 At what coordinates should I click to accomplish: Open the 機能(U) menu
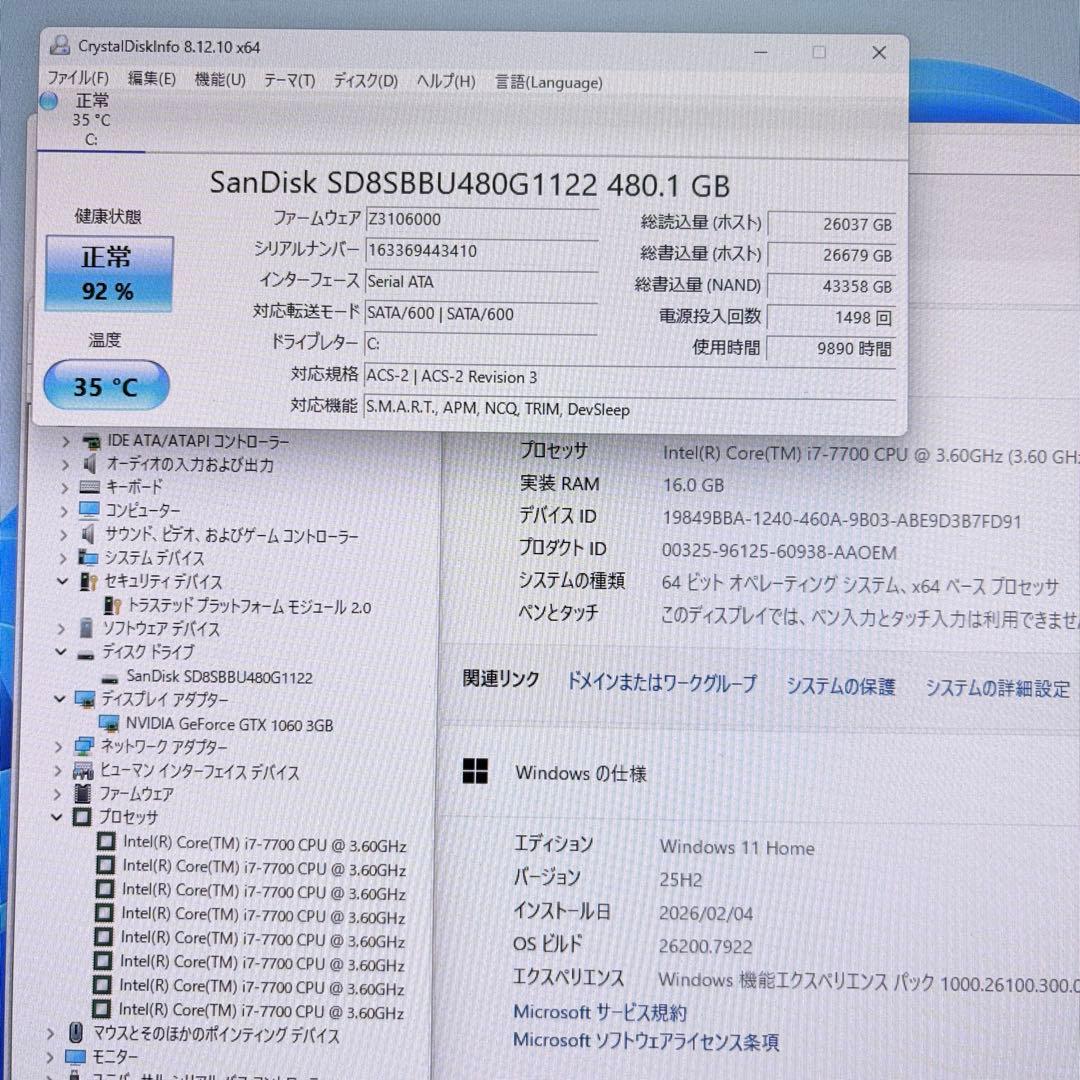coord(220,79)
